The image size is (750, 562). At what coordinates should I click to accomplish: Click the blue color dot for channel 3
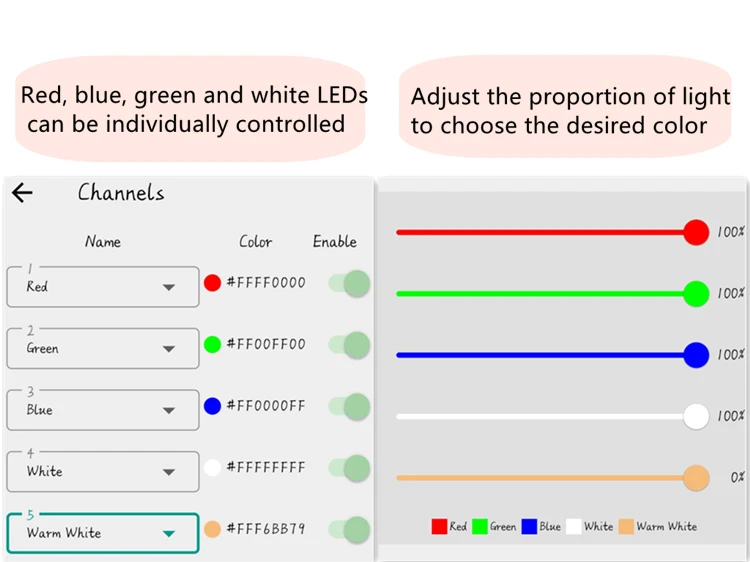point(212,406)
